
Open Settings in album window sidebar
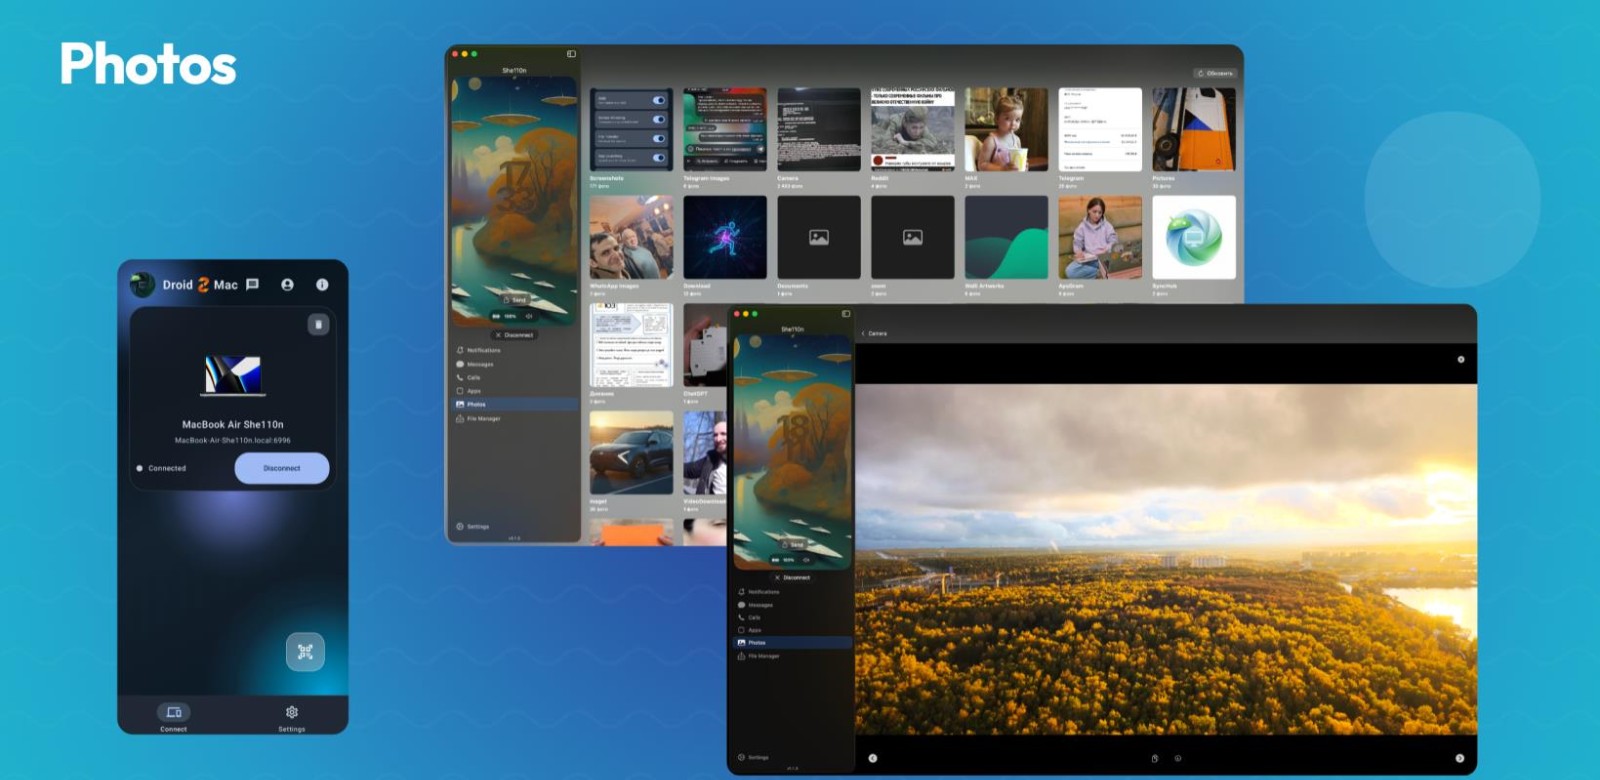[x=476, y=526]
